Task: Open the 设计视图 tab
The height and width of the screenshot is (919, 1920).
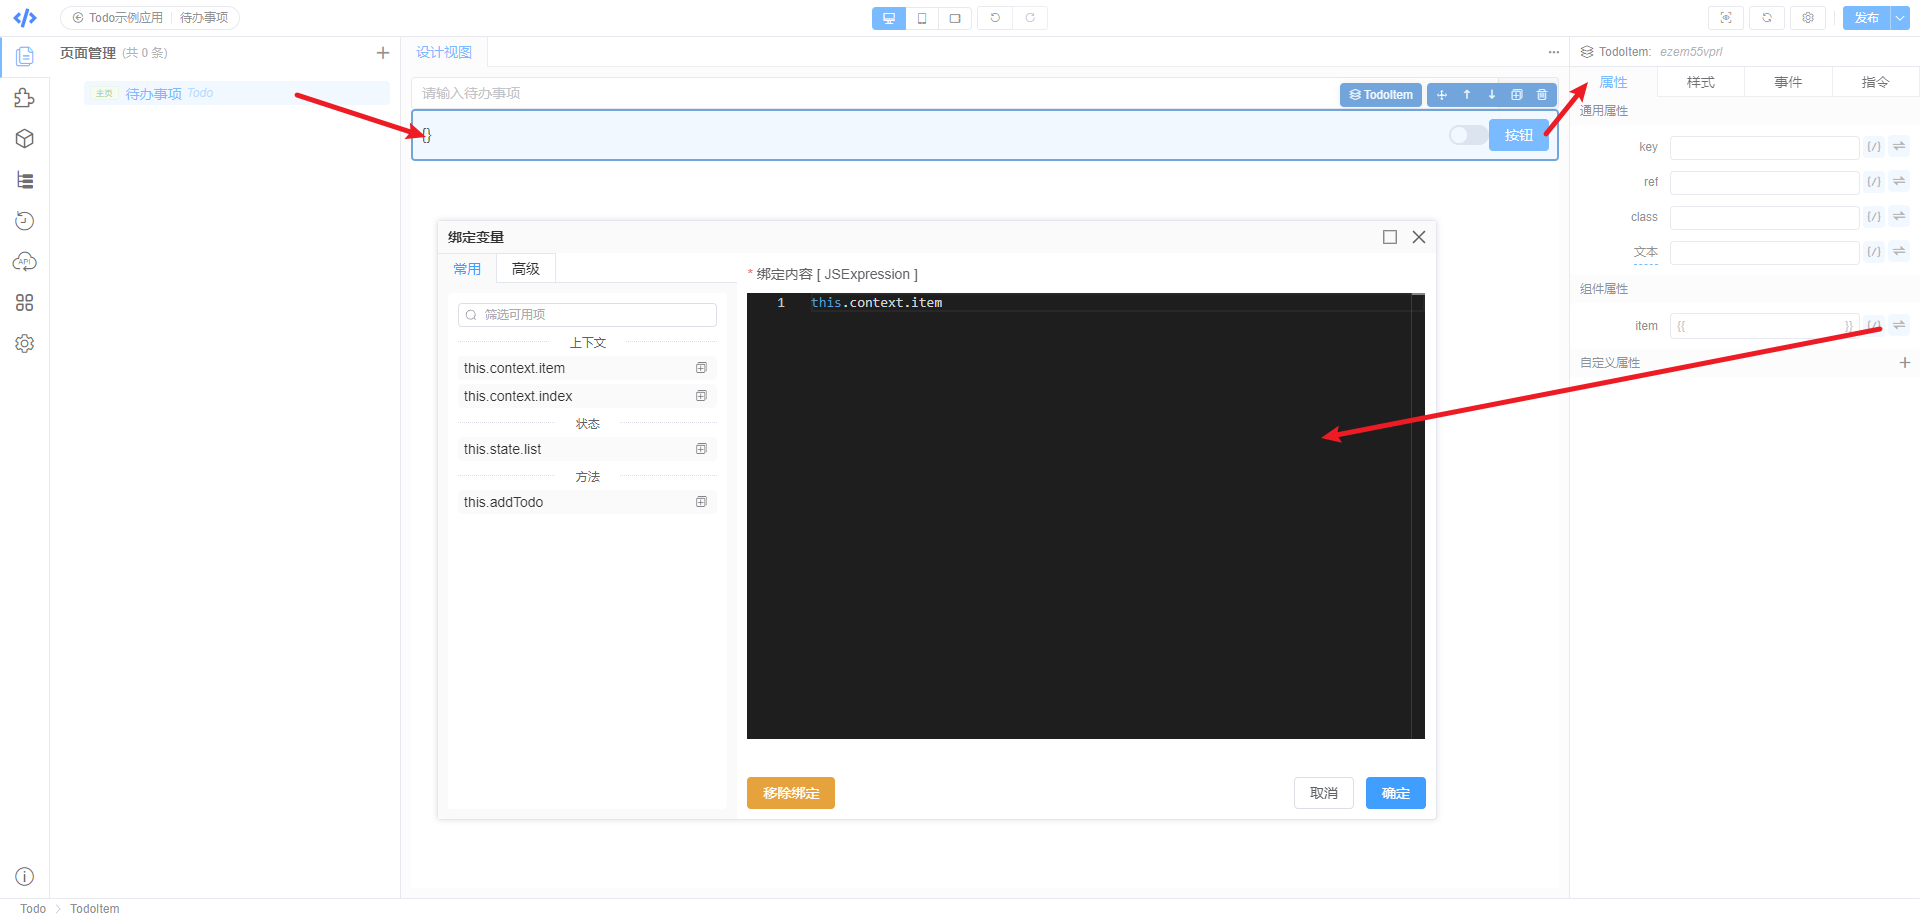Action: [444, 52]
